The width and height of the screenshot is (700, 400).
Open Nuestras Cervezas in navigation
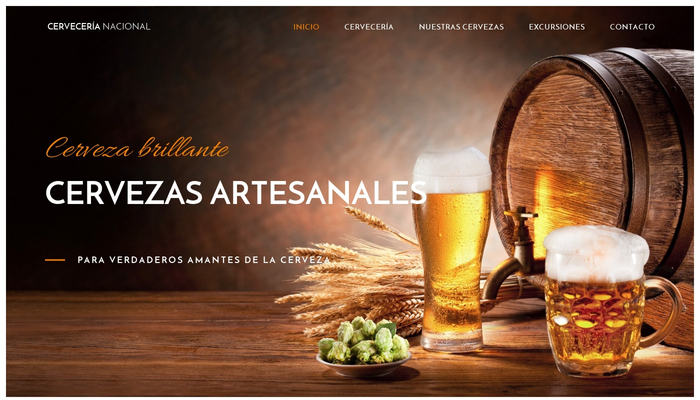pyautogui.click(x=461, y=27)
